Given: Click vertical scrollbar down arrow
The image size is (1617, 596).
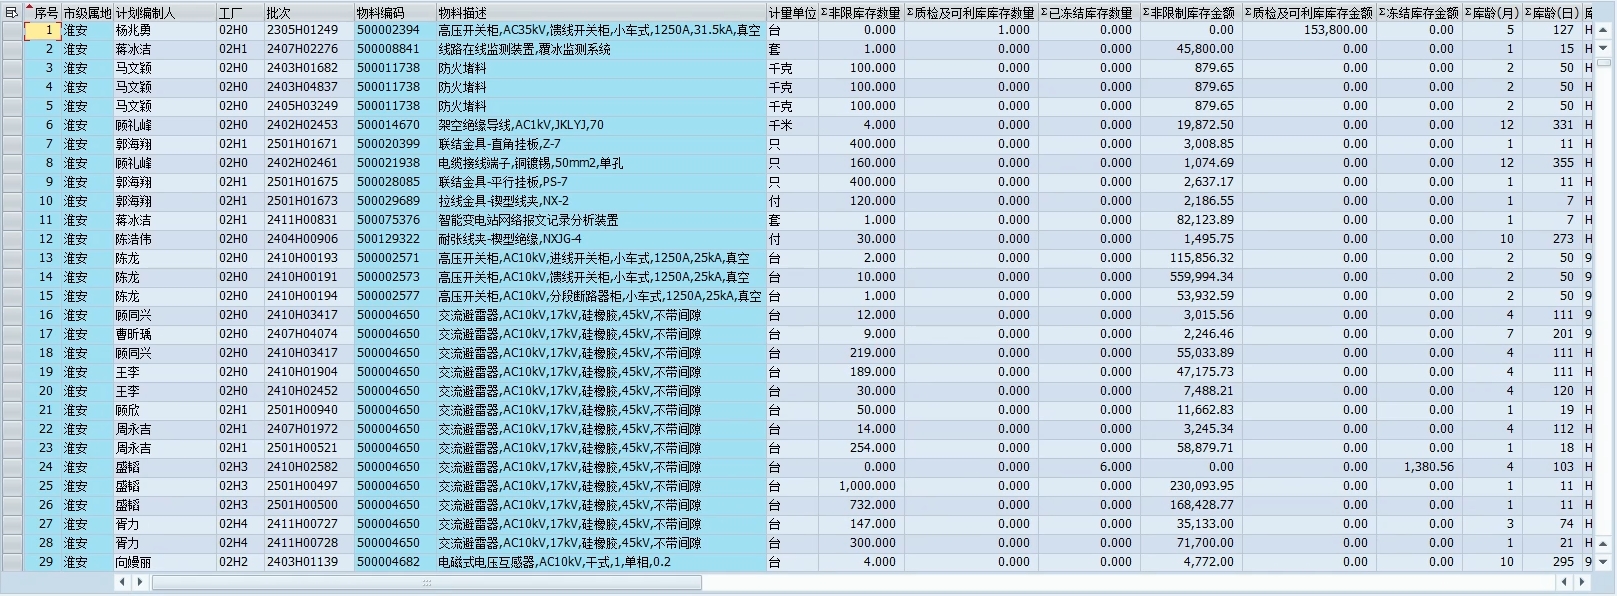Looking at the screenshot, I should click(x=1605, y=562).
